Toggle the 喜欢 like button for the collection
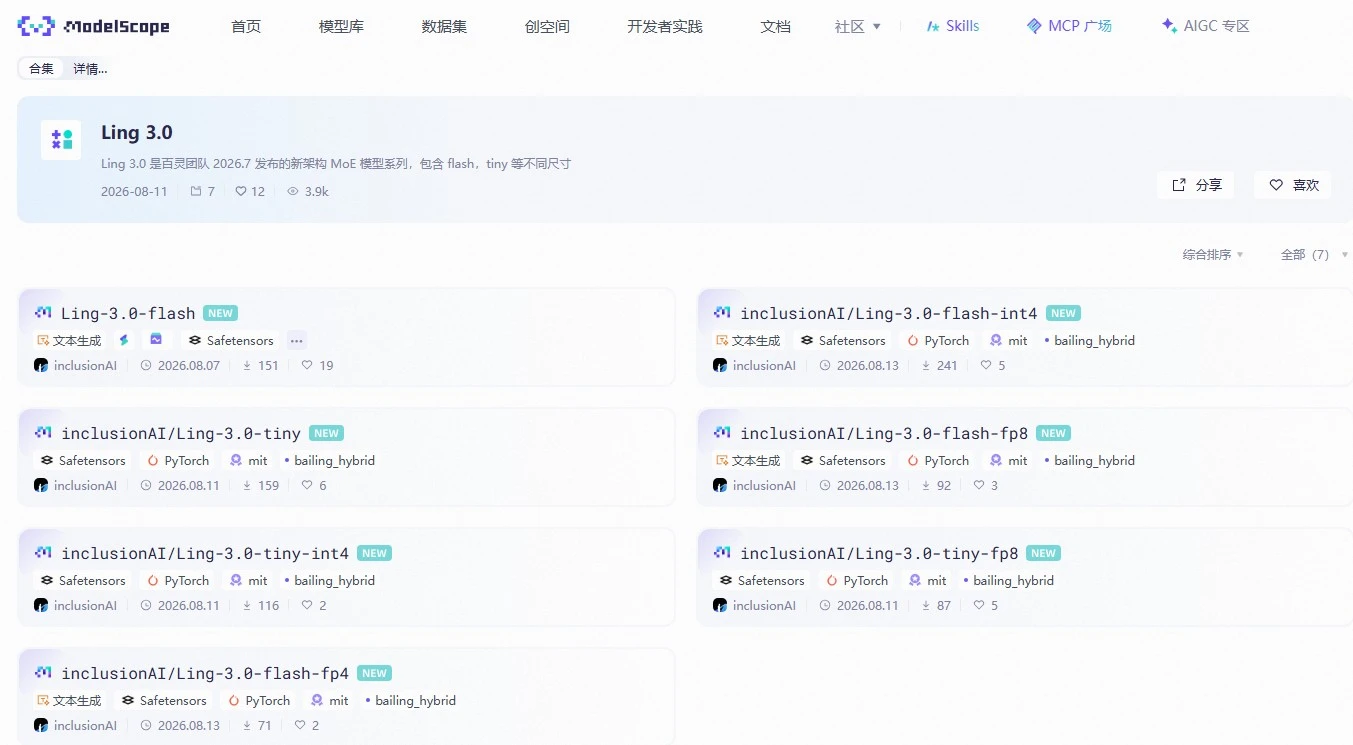Viewport: 1353px width, 745px height. click(1293, 185)
